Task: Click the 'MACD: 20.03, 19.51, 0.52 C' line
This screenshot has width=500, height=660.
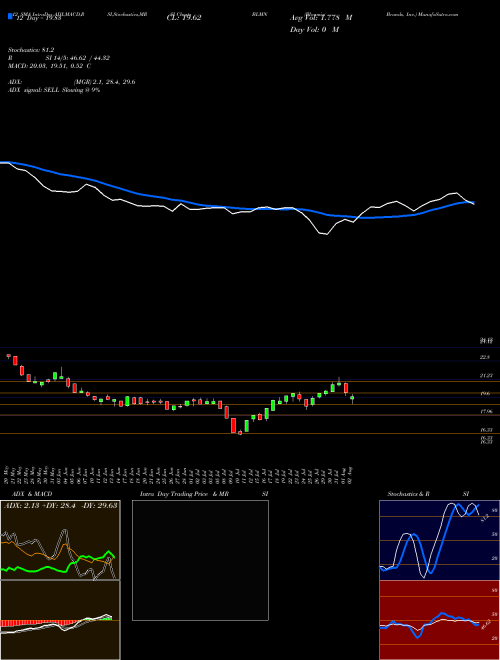Action: 49,66
